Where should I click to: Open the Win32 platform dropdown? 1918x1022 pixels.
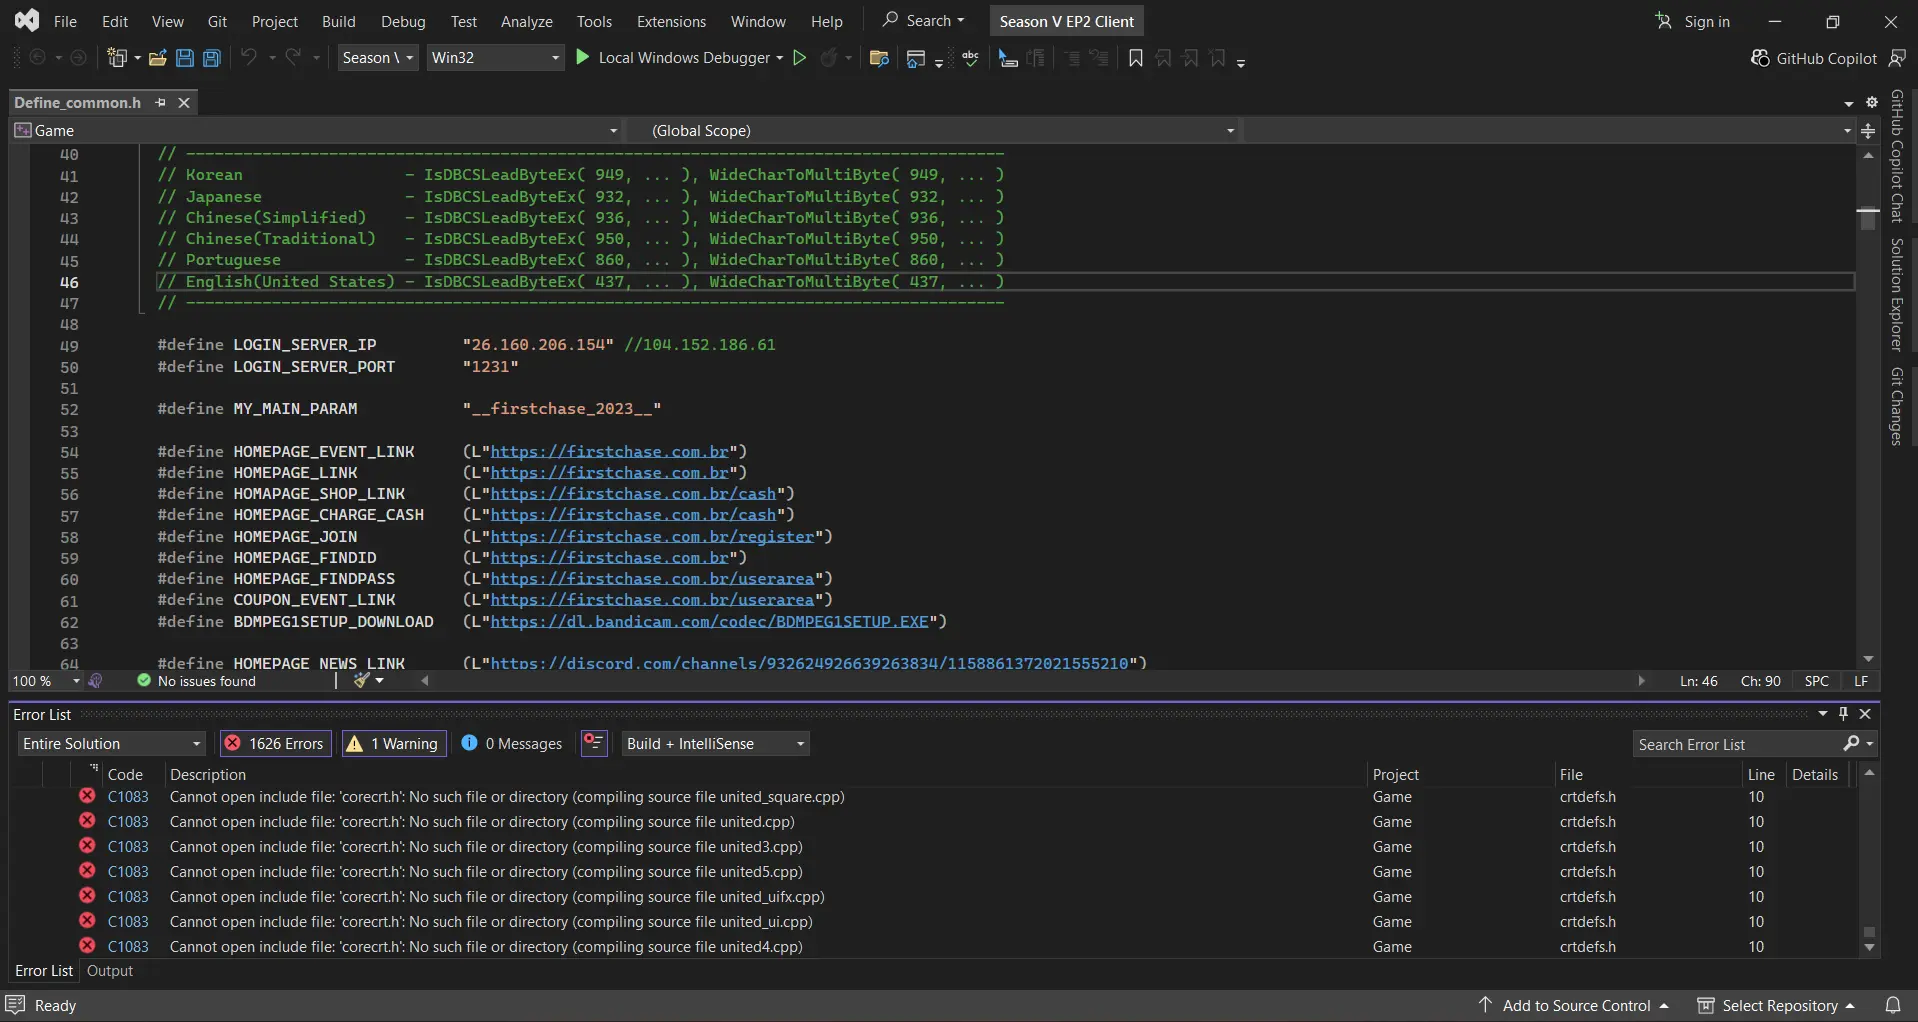(495, 58)
